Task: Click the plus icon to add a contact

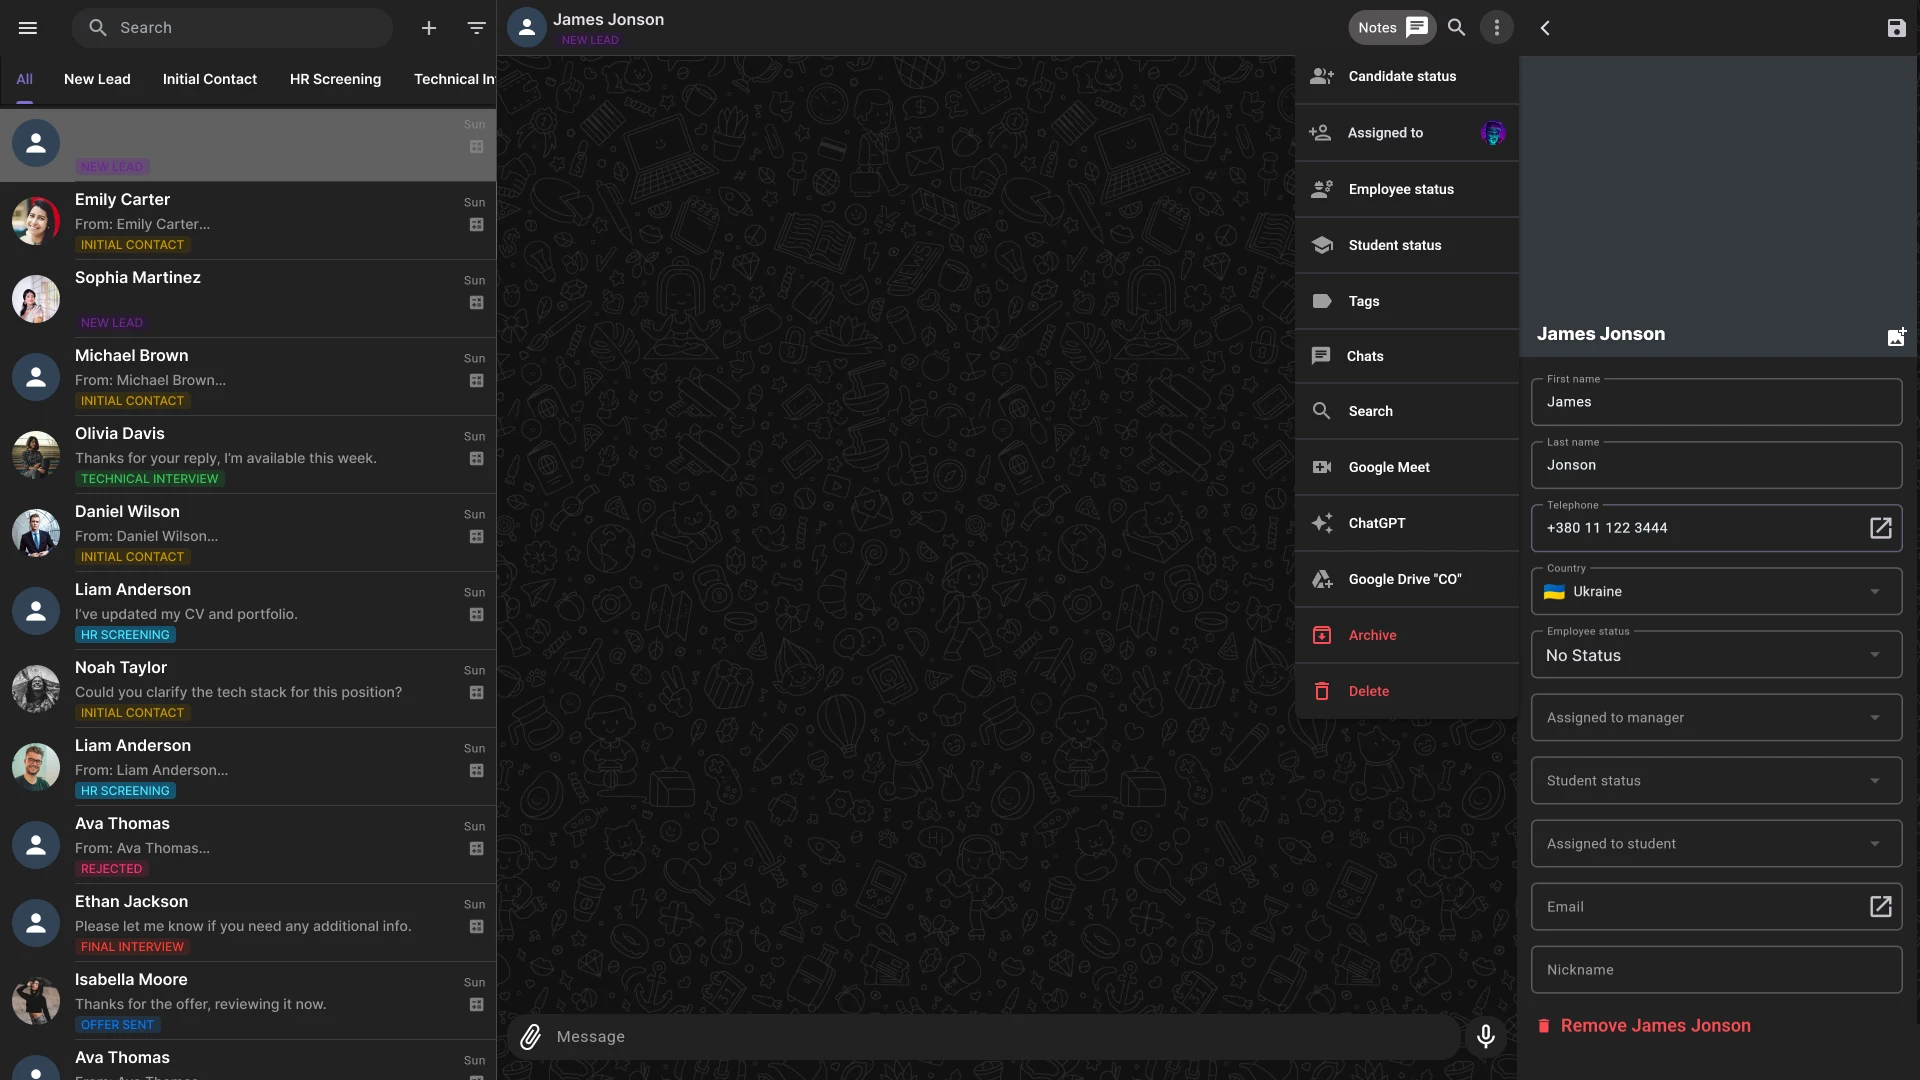Action: click(x=429, y=28)
